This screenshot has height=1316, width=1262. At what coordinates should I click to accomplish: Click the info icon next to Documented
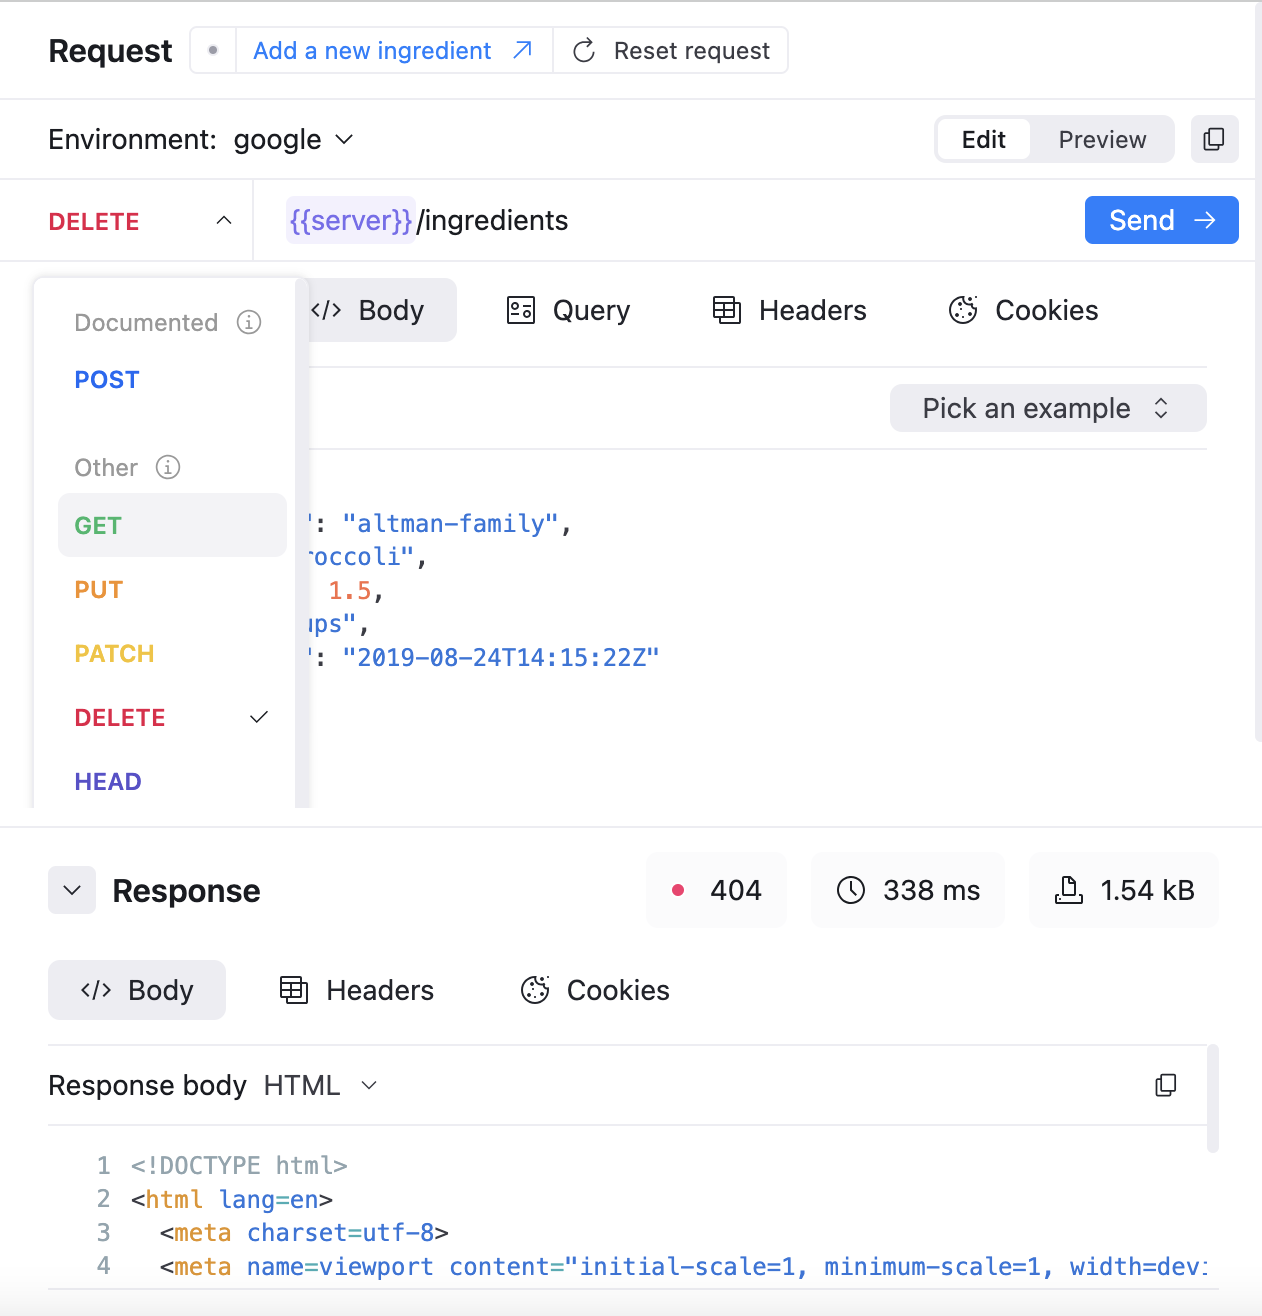(x=249, y=322)
